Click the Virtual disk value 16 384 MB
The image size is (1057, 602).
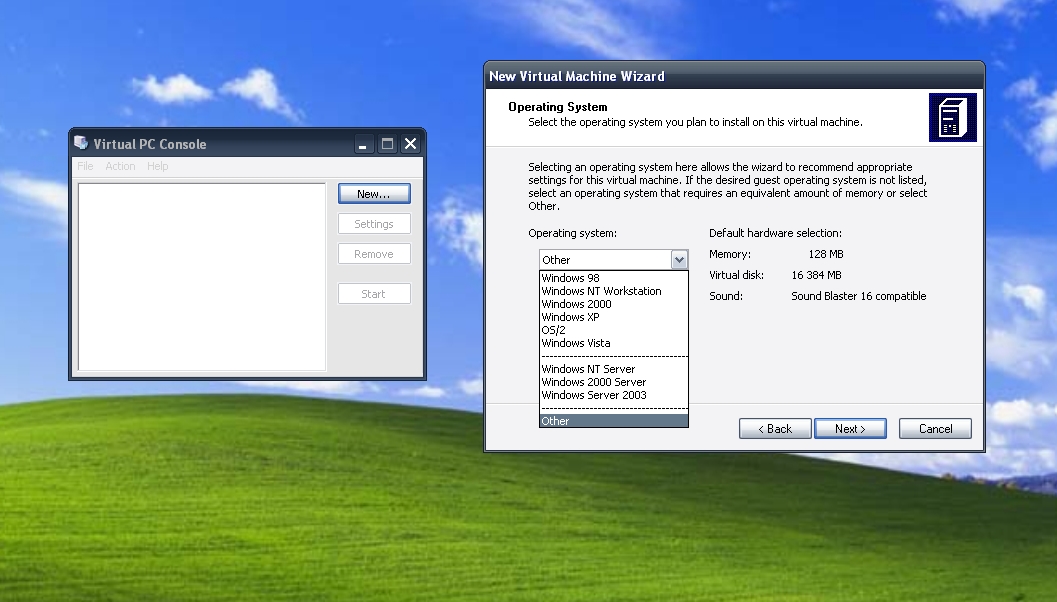coord(816,275)
